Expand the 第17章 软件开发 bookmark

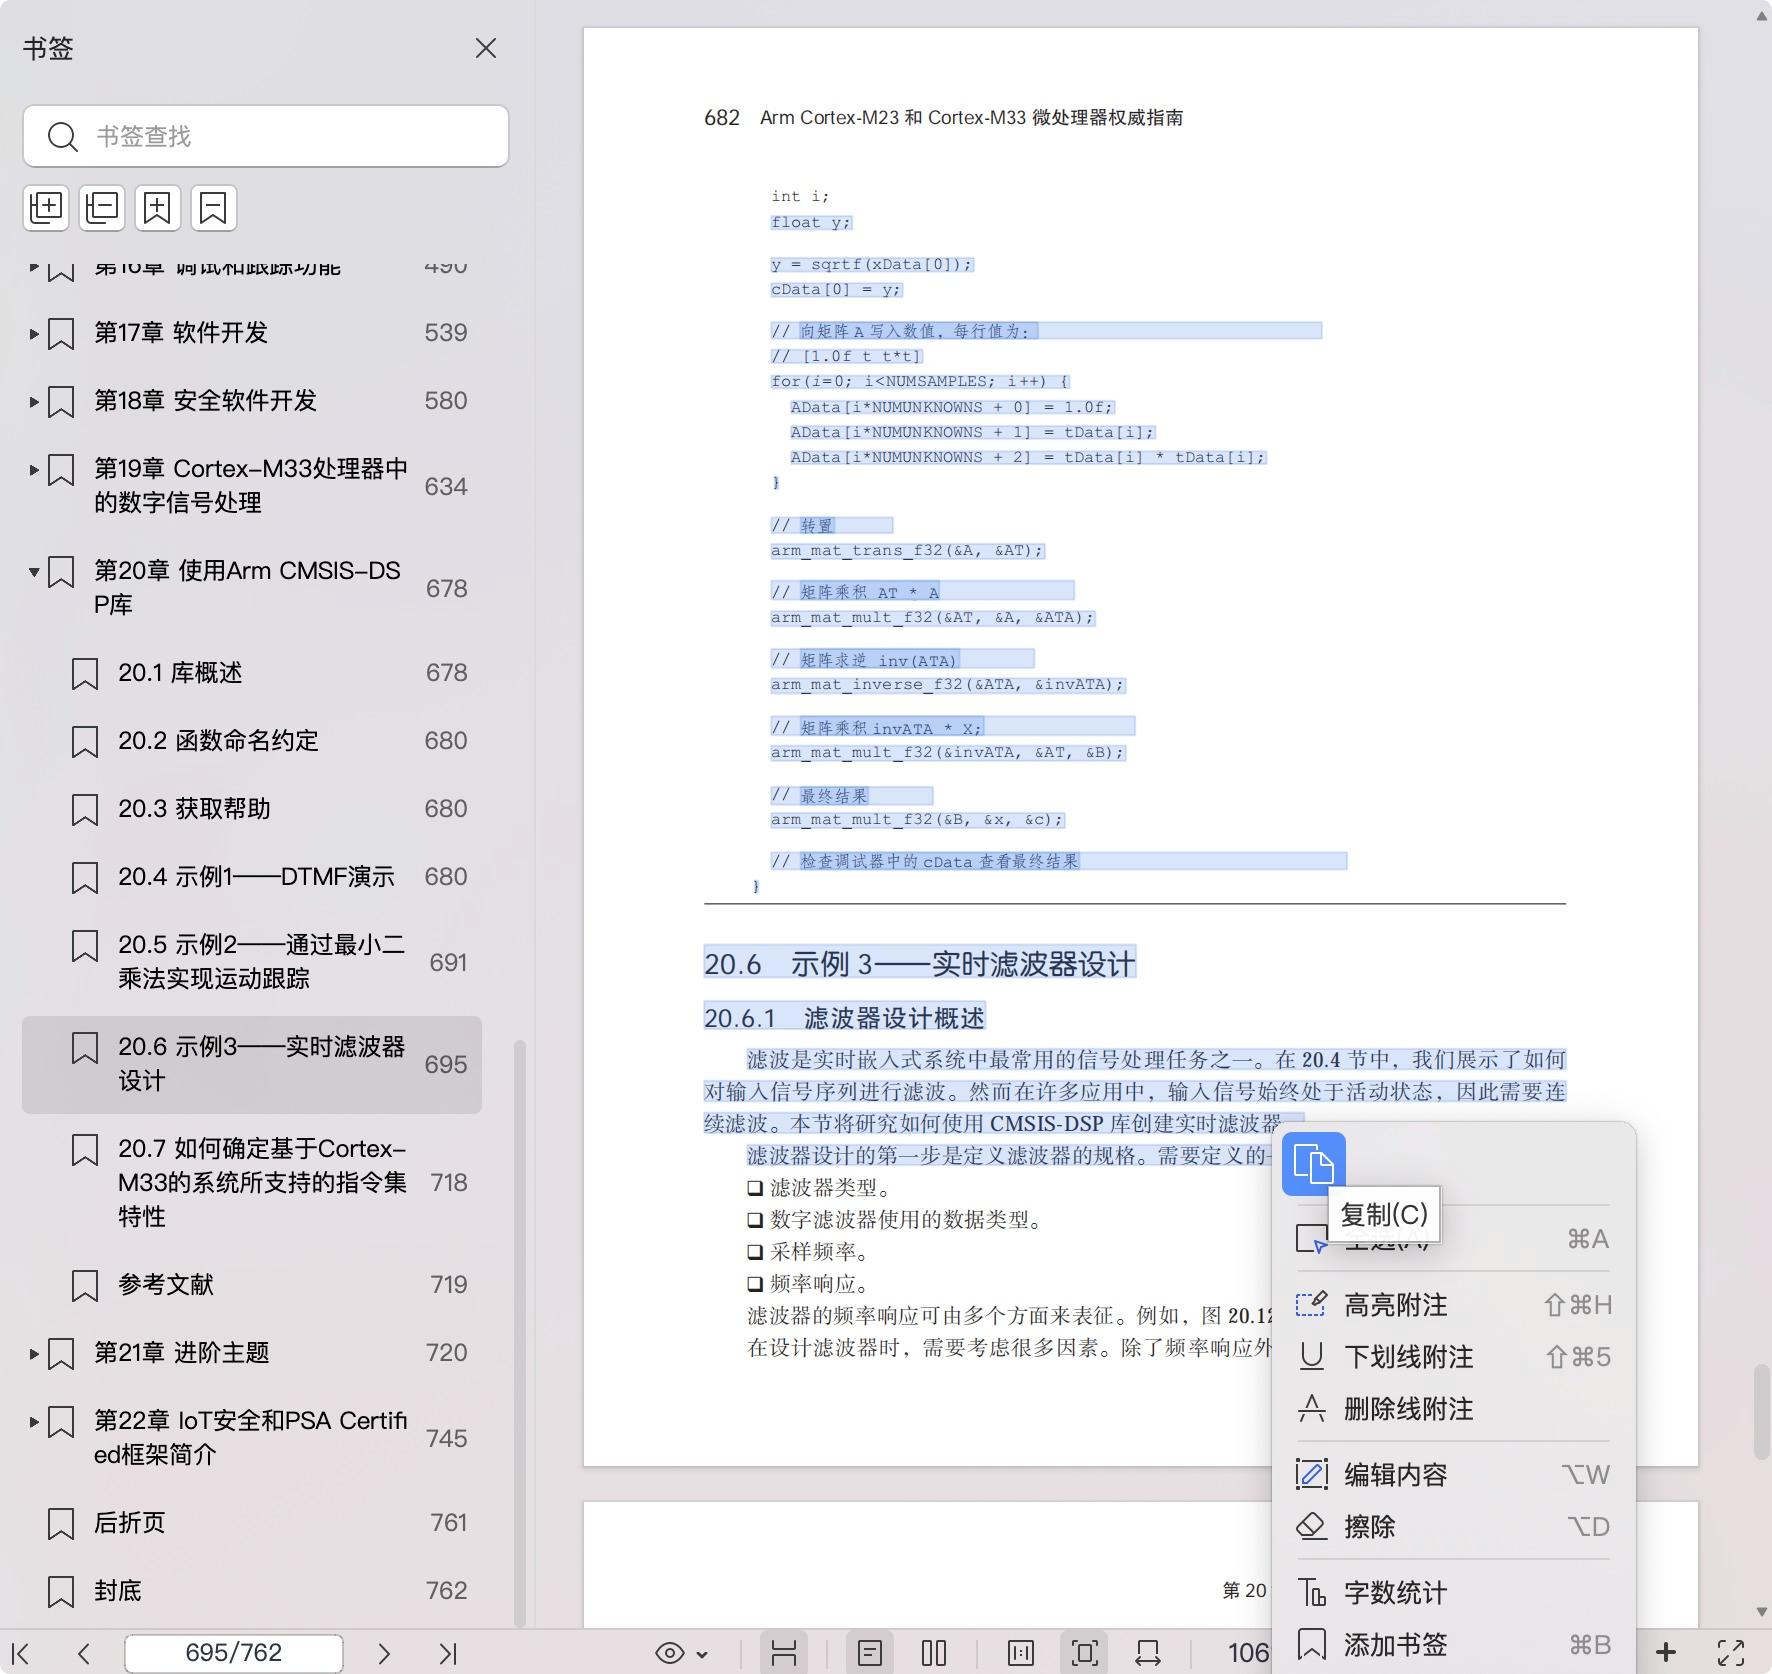tap(34, 333)
